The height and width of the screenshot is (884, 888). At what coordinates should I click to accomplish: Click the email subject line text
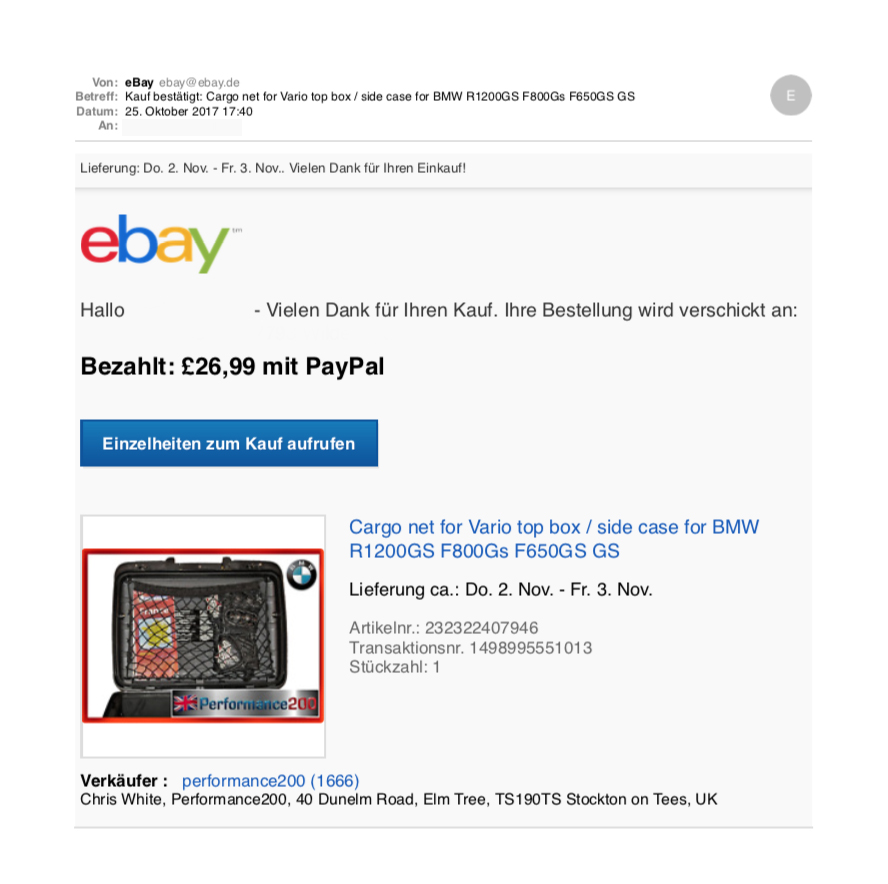[x=379, y=97]
